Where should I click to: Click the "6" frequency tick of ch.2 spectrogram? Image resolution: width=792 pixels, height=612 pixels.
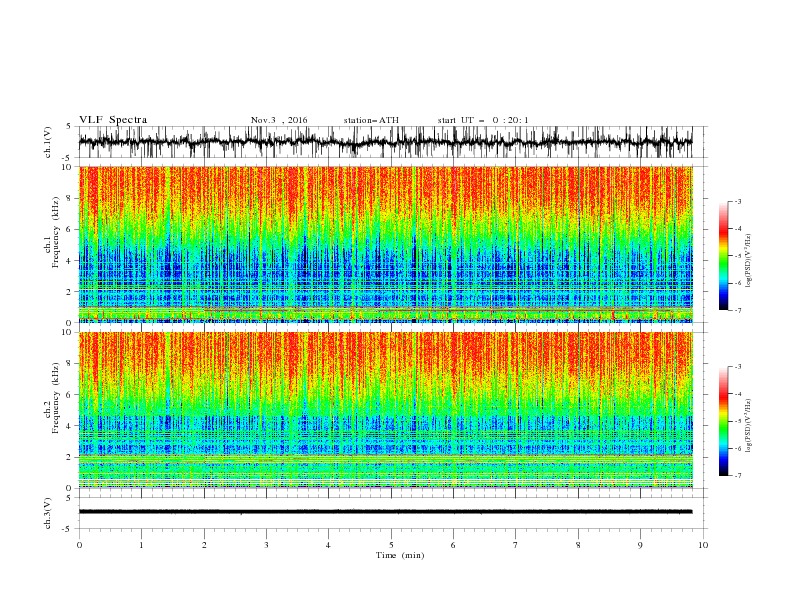[x=69, y=395]
